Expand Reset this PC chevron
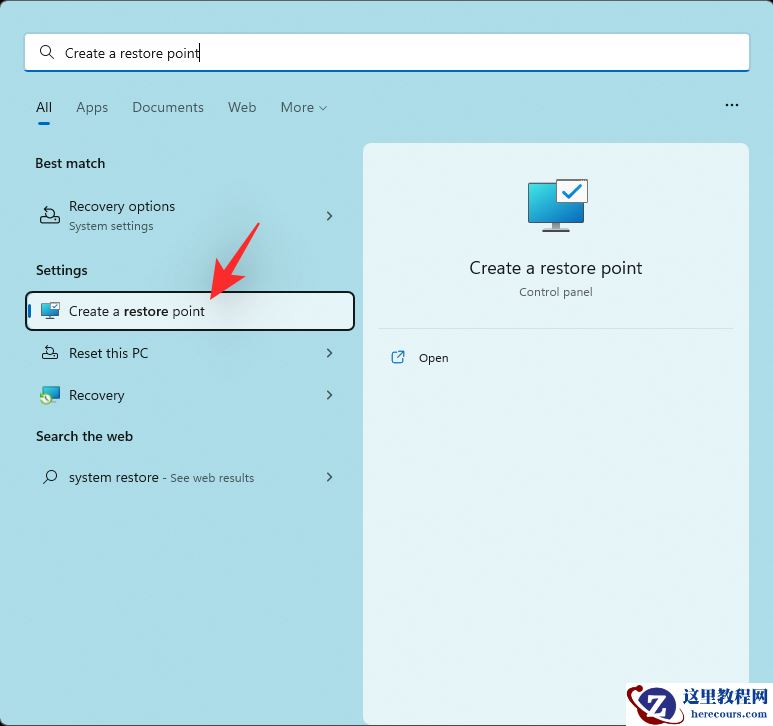773x726 pixels. click(x=329, y=353)
